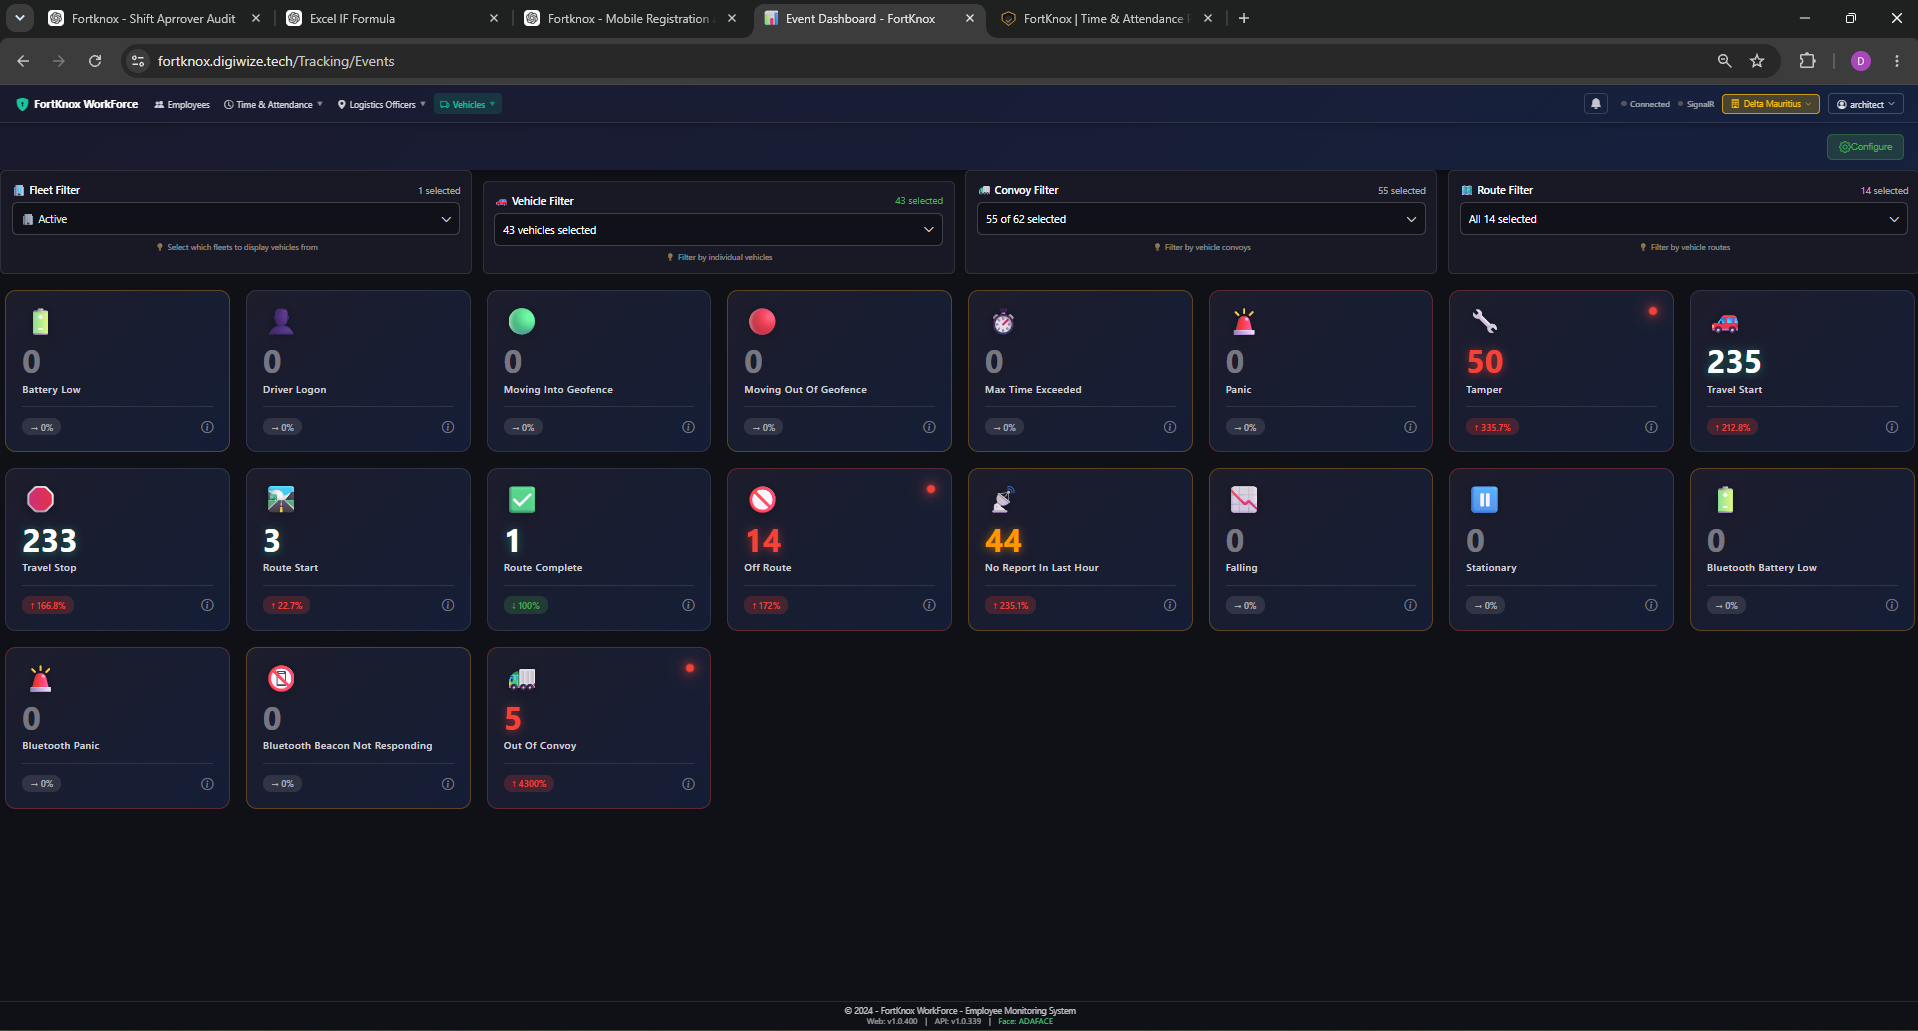Image resolution: width=1918 pixels, height=1031 pixels.
Task: Click the No Report In Last Hour satellite icon
Action: (1003, 499)
